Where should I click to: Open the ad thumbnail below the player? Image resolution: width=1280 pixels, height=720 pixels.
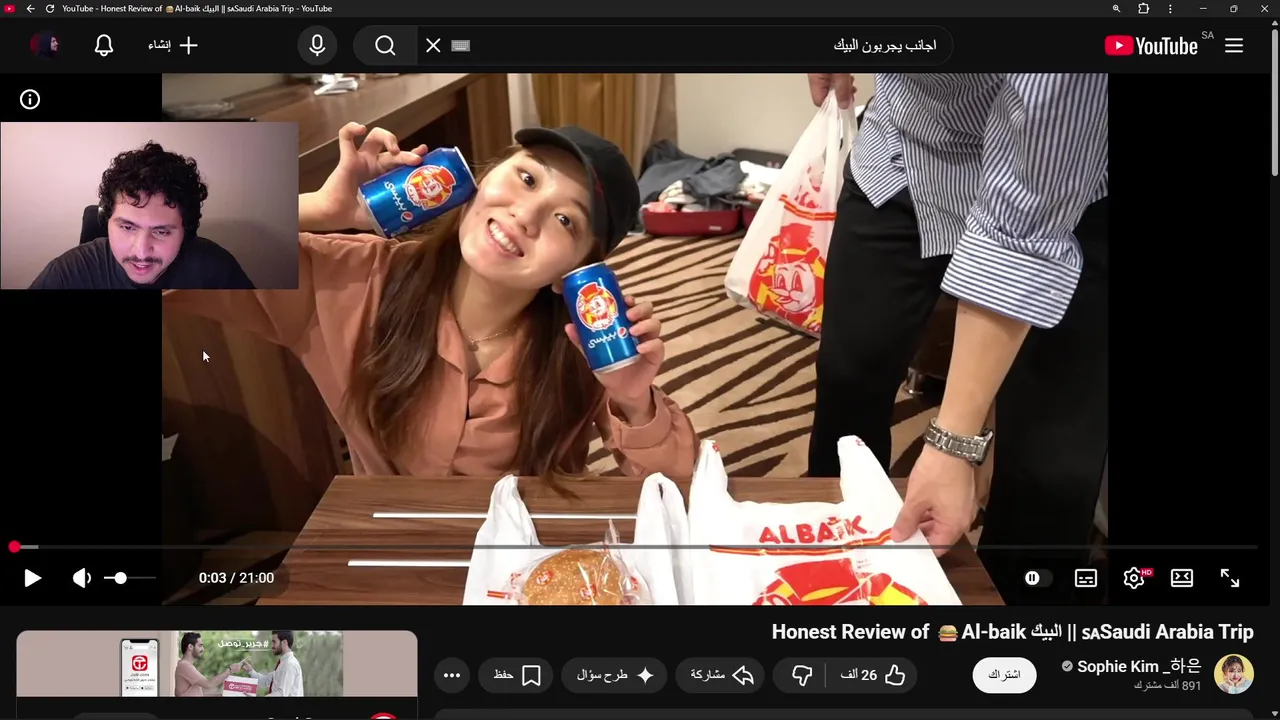click(x=217, y=663)
